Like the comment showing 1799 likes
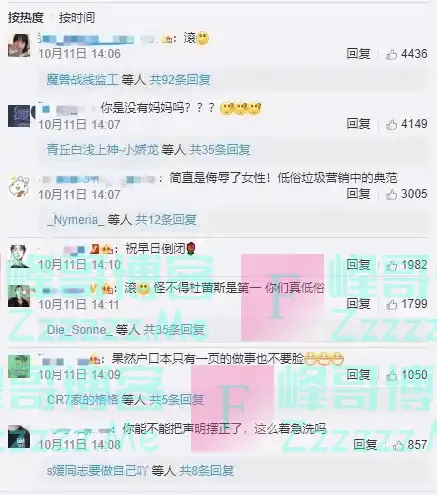The width and height of the screenshot is (437, 495). [391, 304]
